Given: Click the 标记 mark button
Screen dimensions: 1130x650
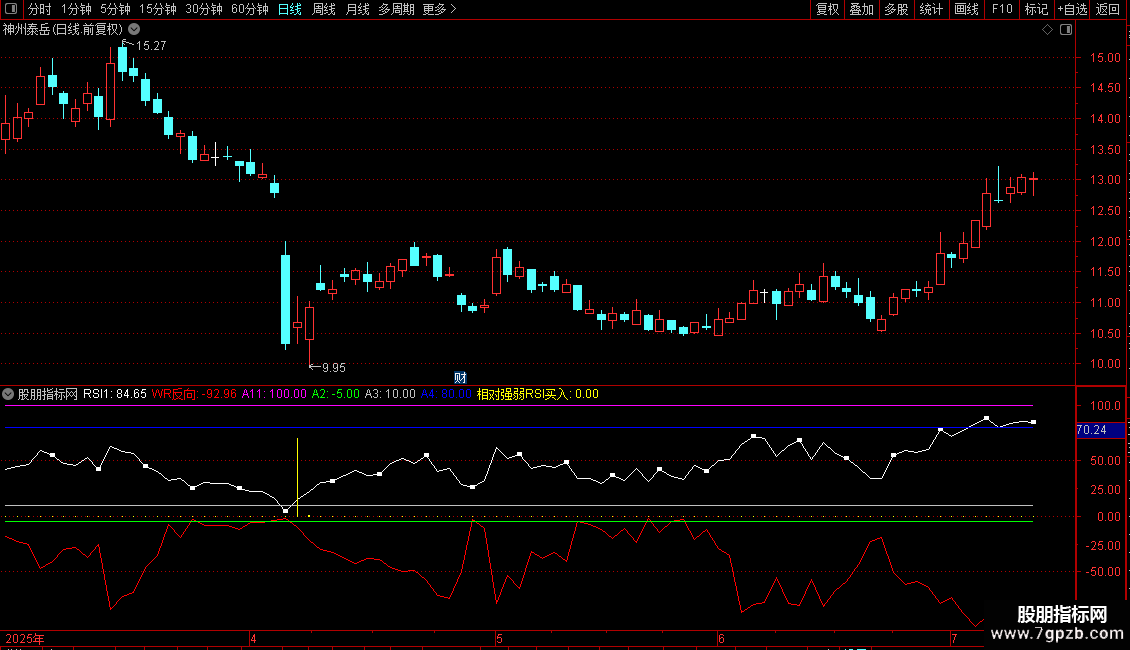Looking at the screenshot, I should (1036, 9).
